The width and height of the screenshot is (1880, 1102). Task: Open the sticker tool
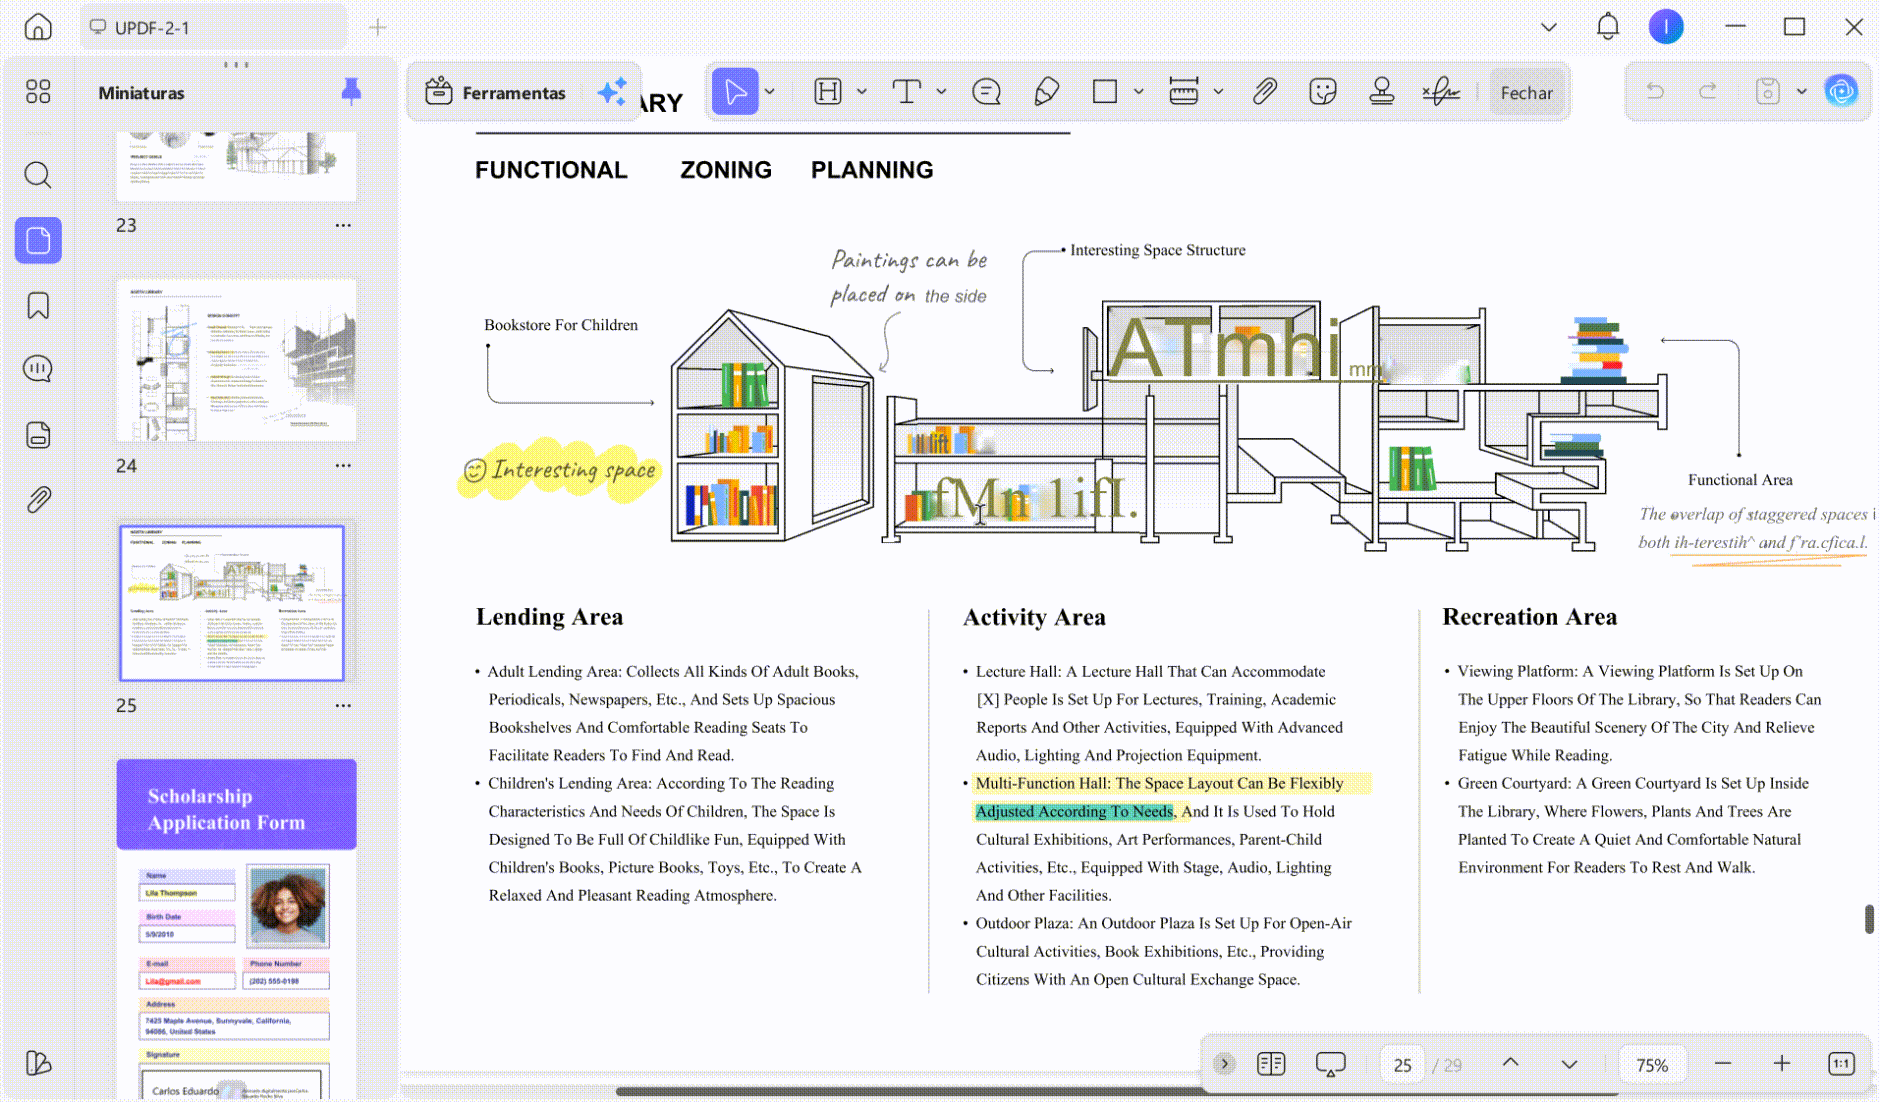point(1323,92)
